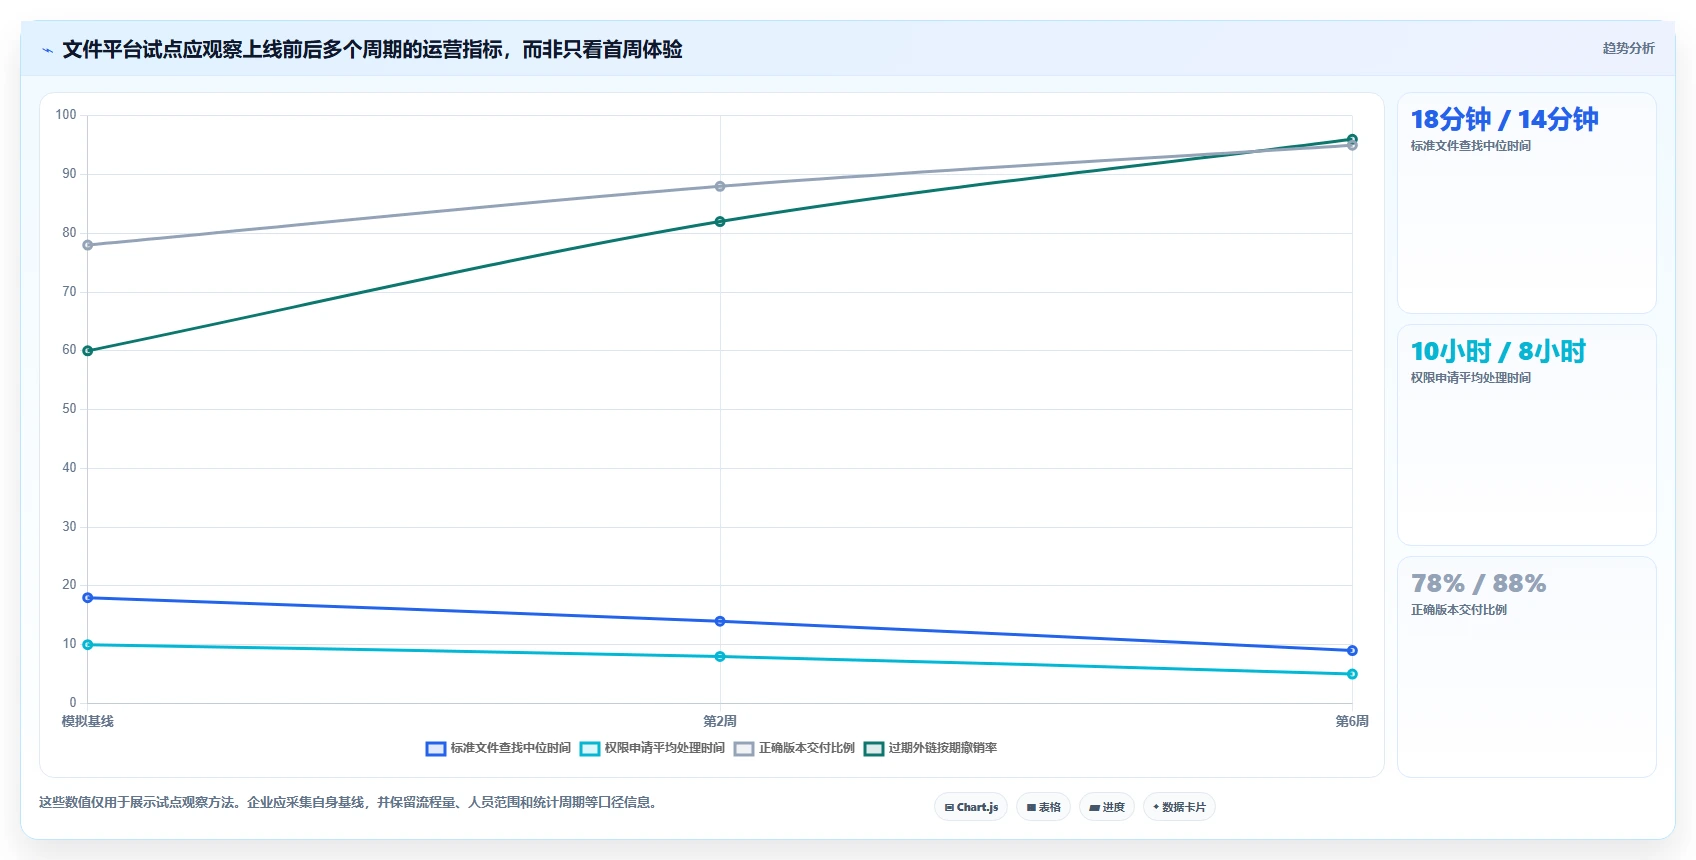Click the dark green data point at 第2周 (value 82)
Image resolution: width=1696 pixels, height=860 pixels.
pyautogui.click(x=720, y=221)
